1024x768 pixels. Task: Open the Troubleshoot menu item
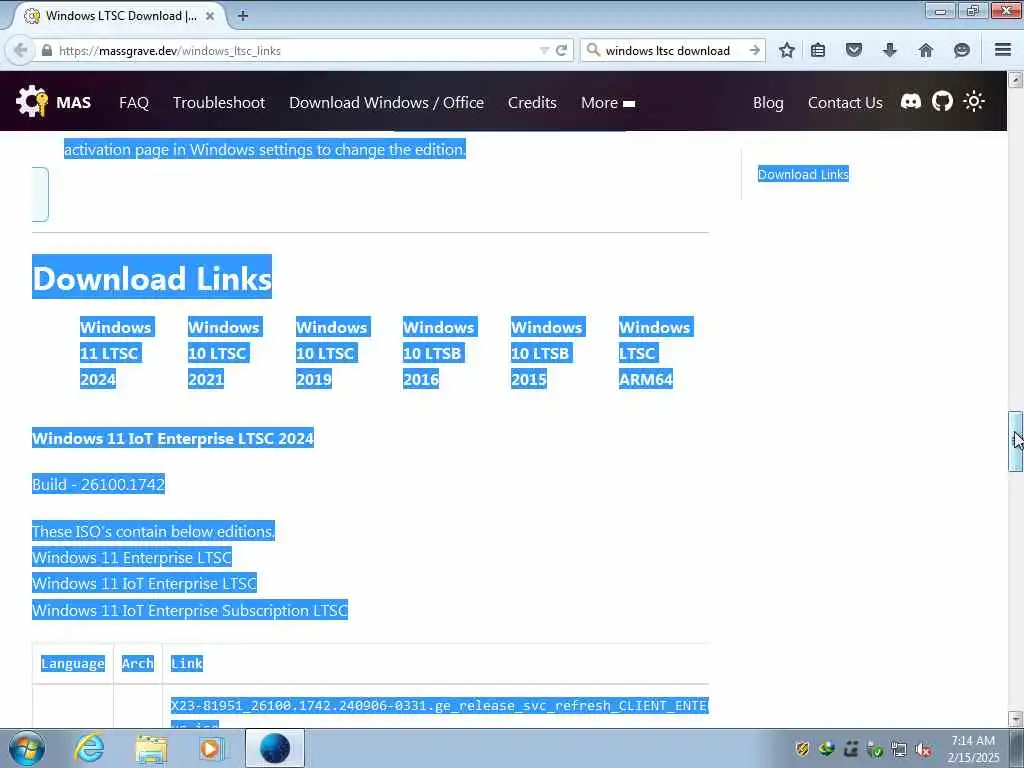point(219,103)
